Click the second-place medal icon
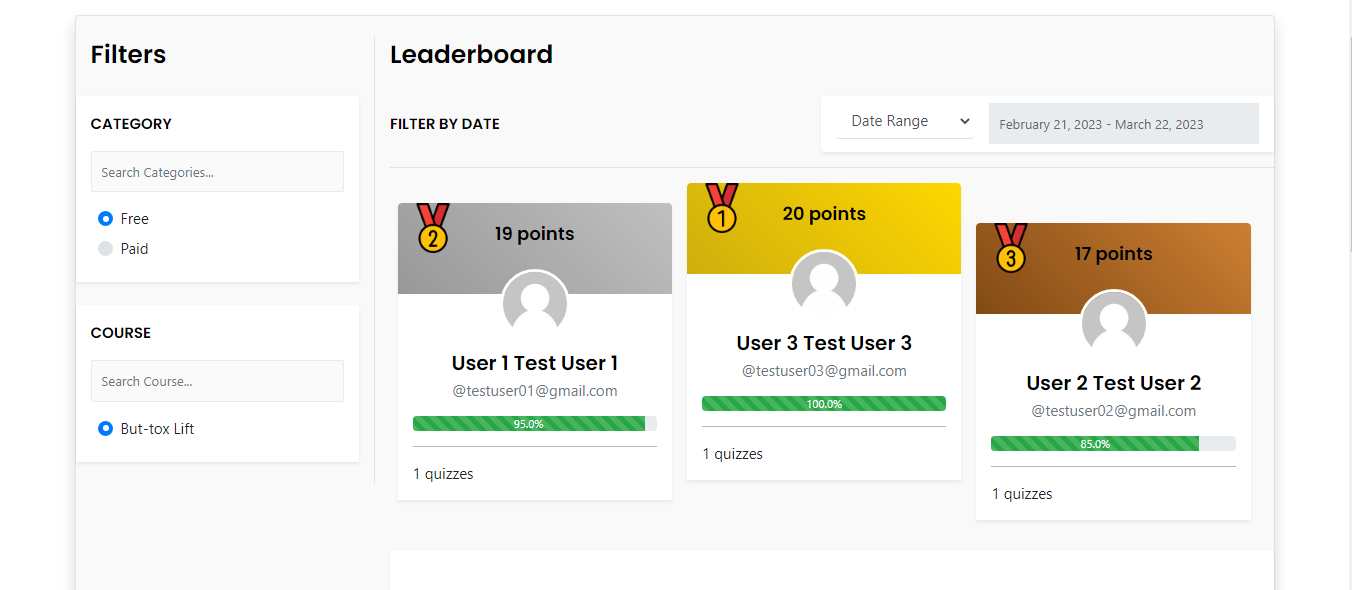The height and width of the screenshot is (590, 1352). pos(433,228)
